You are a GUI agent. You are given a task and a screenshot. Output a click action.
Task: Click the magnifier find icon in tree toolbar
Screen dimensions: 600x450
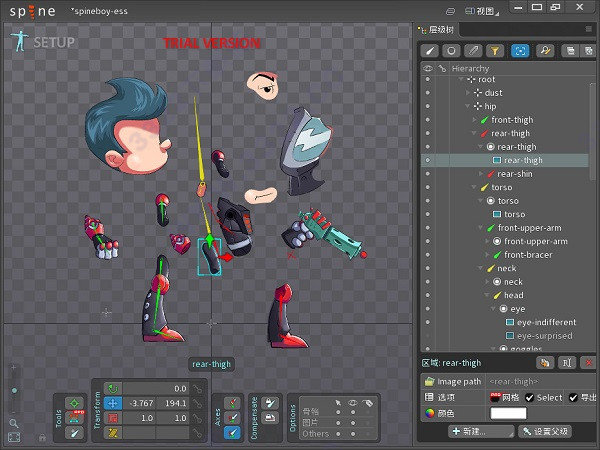[x=545, y=50]
